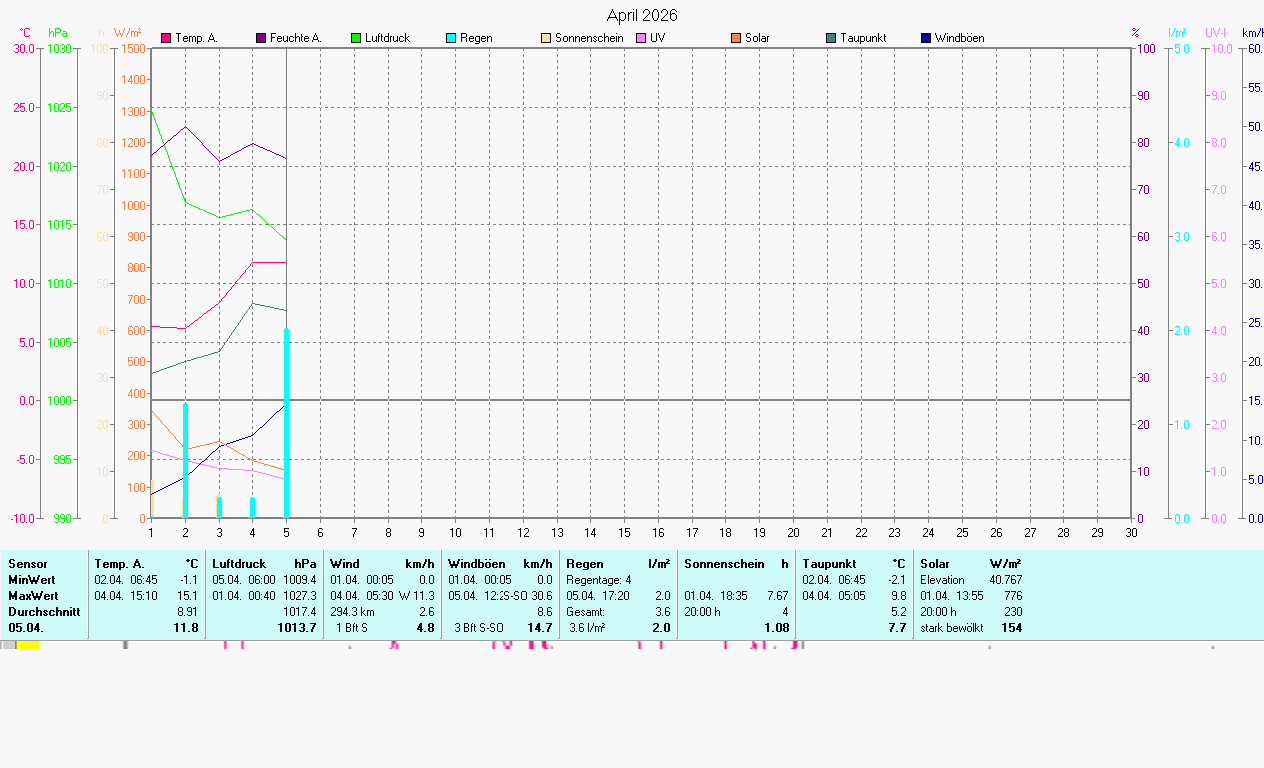Image resolution: width=1264 pixels, height=768 pixels.
Task: Click the dark blue Windböen legend swatch
Action: click(x=926, y=38)
